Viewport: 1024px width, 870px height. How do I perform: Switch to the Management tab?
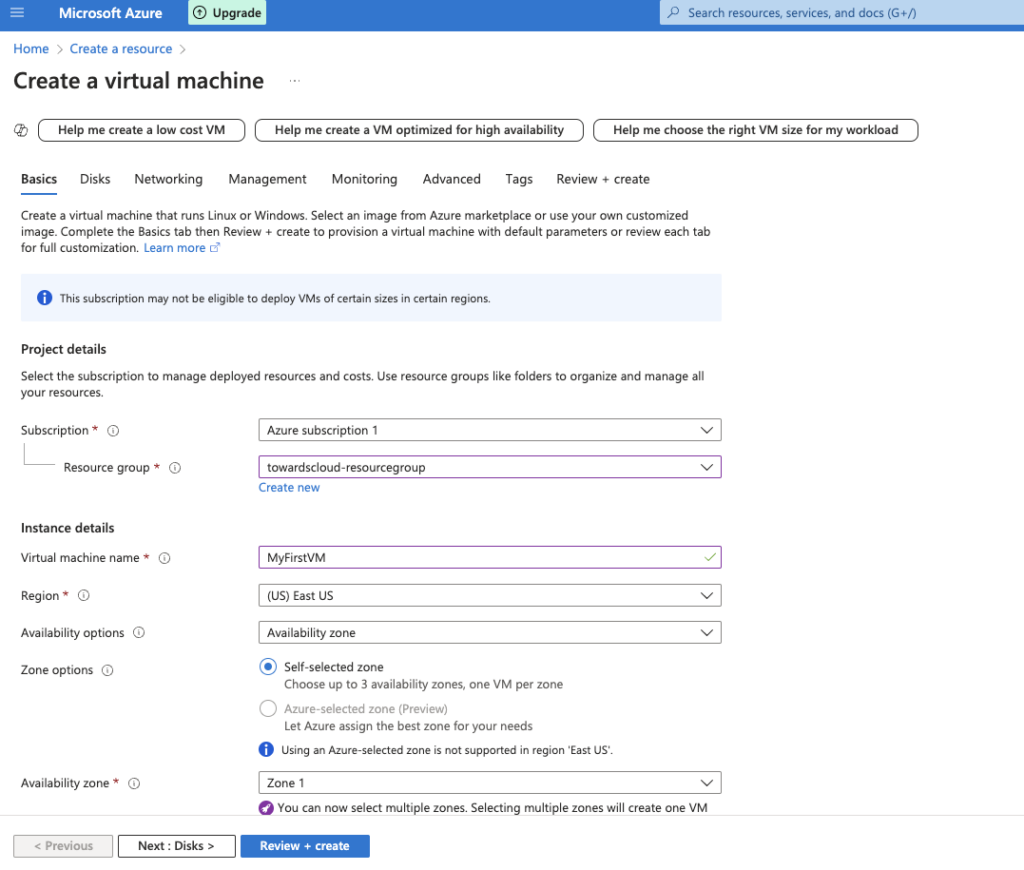267,179
